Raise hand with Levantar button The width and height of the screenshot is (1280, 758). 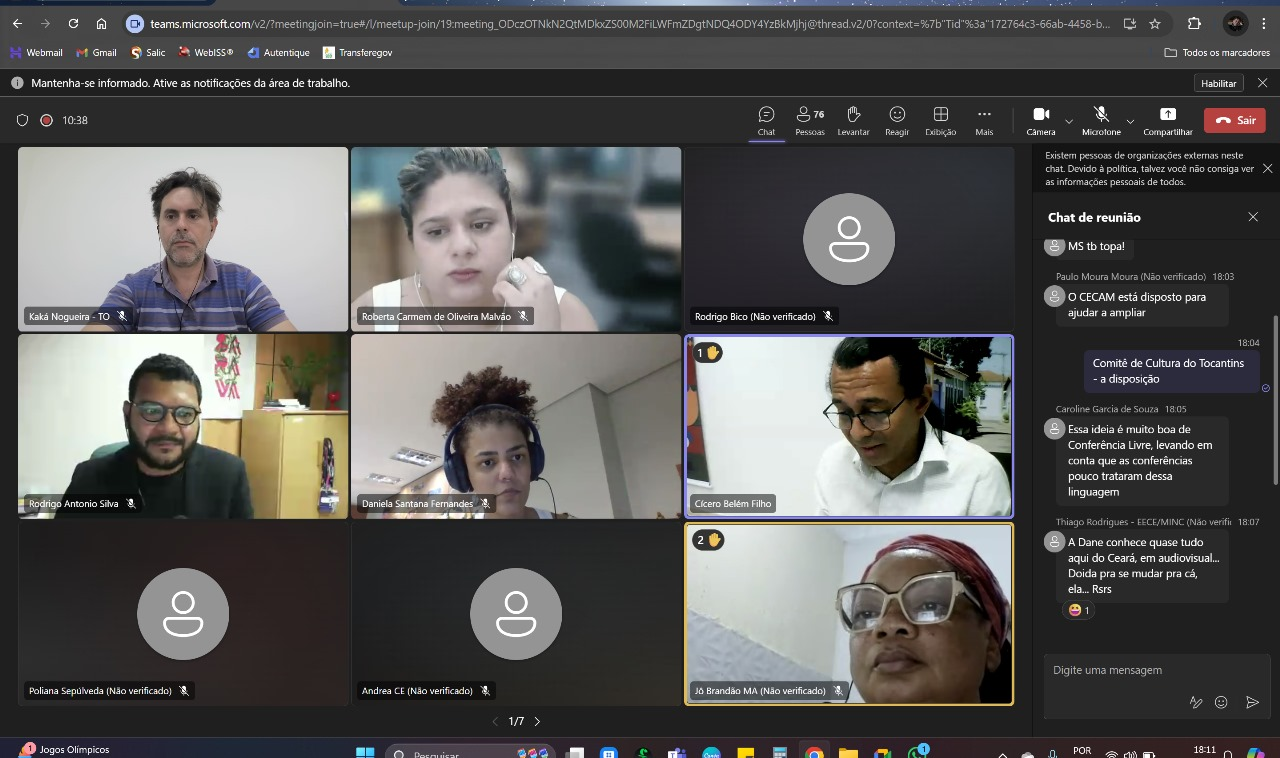coord(853,120)
